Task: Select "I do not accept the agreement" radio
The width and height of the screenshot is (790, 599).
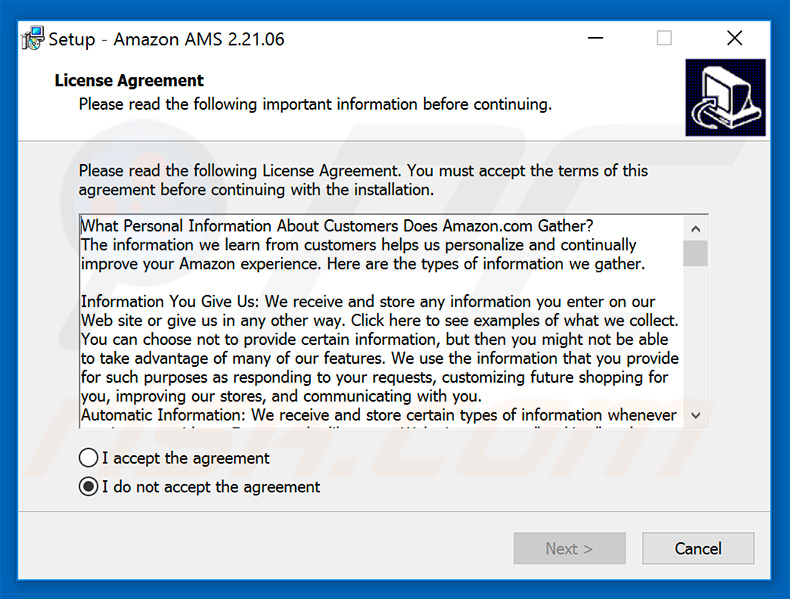Action: [88, 487]
